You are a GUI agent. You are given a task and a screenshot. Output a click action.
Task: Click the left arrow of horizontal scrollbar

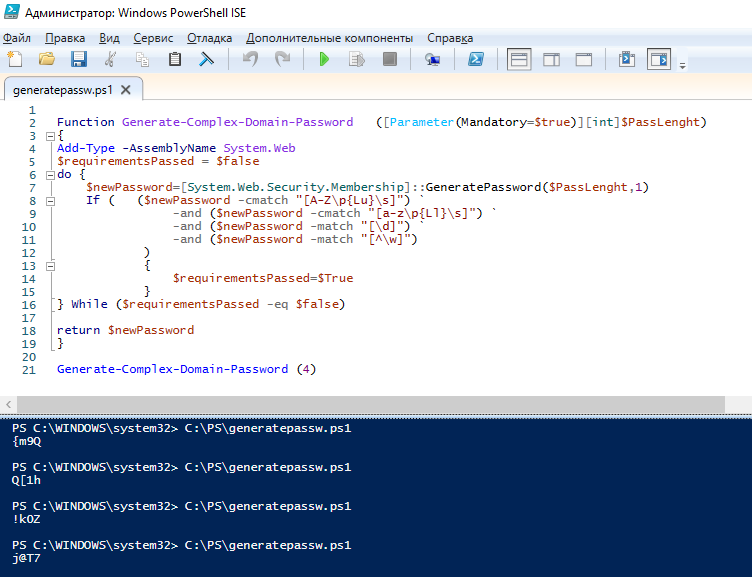[x=8, y=404]
